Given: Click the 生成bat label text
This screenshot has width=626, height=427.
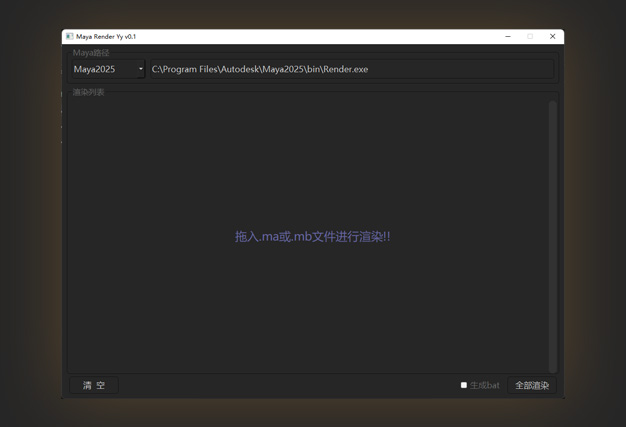Looking at the screenshot, I should [485, 385].
